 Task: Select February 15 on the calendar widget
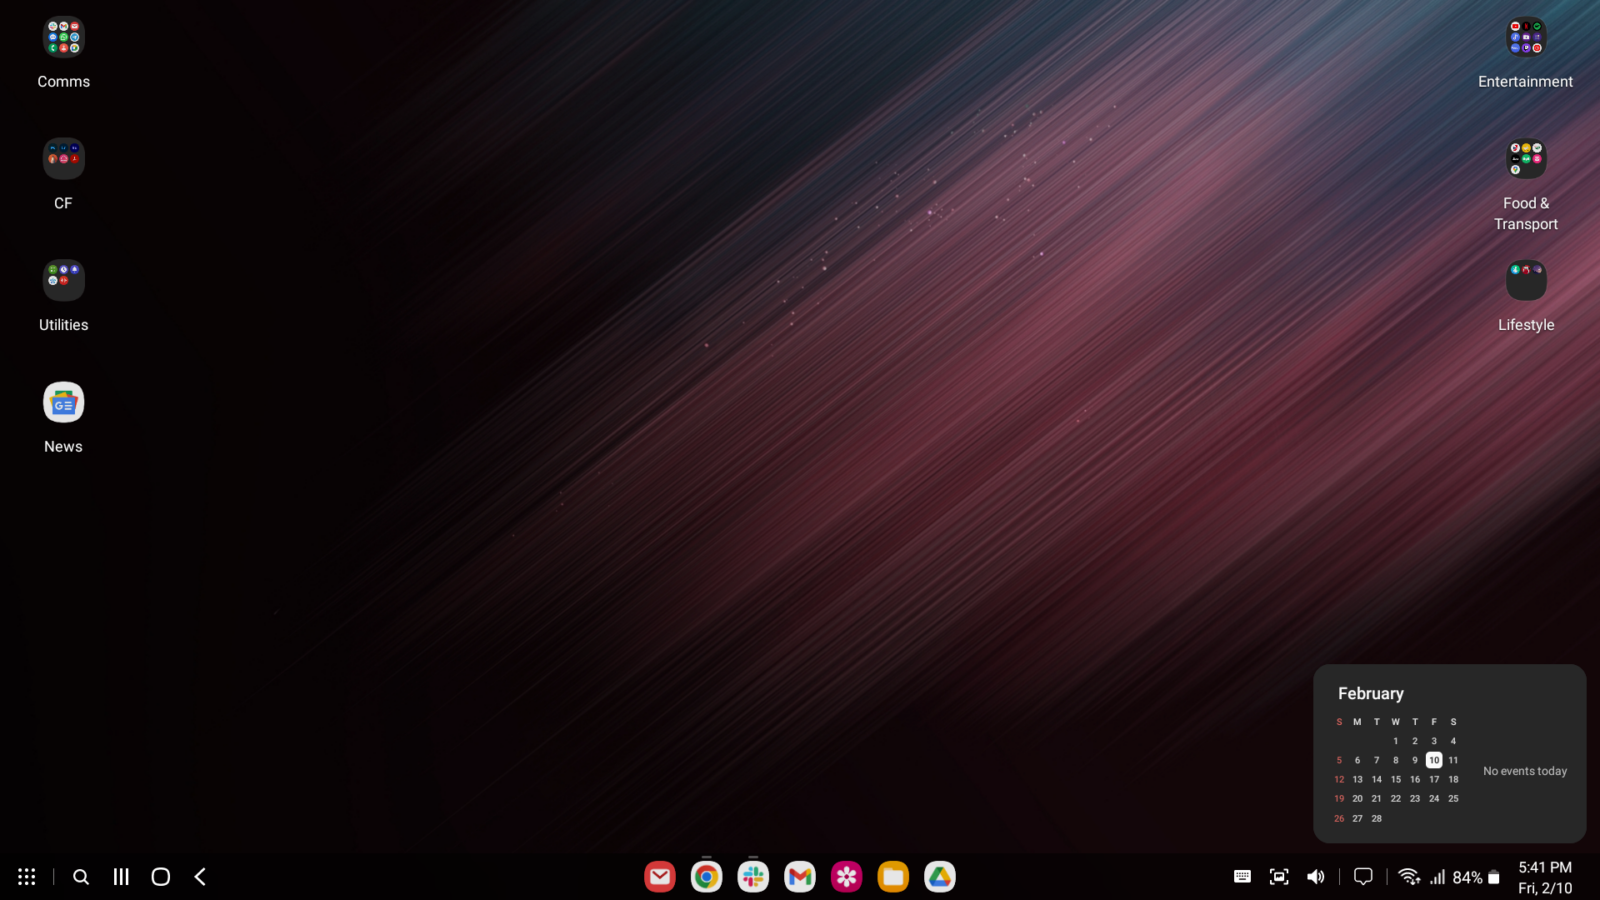point(1396,779)
